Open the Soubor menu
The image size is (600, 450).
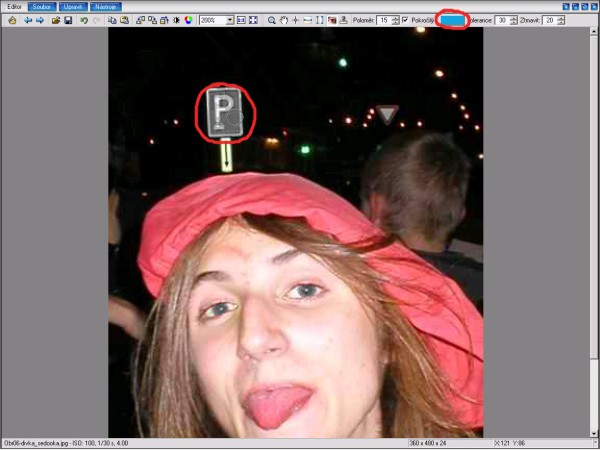coord(41,6)
